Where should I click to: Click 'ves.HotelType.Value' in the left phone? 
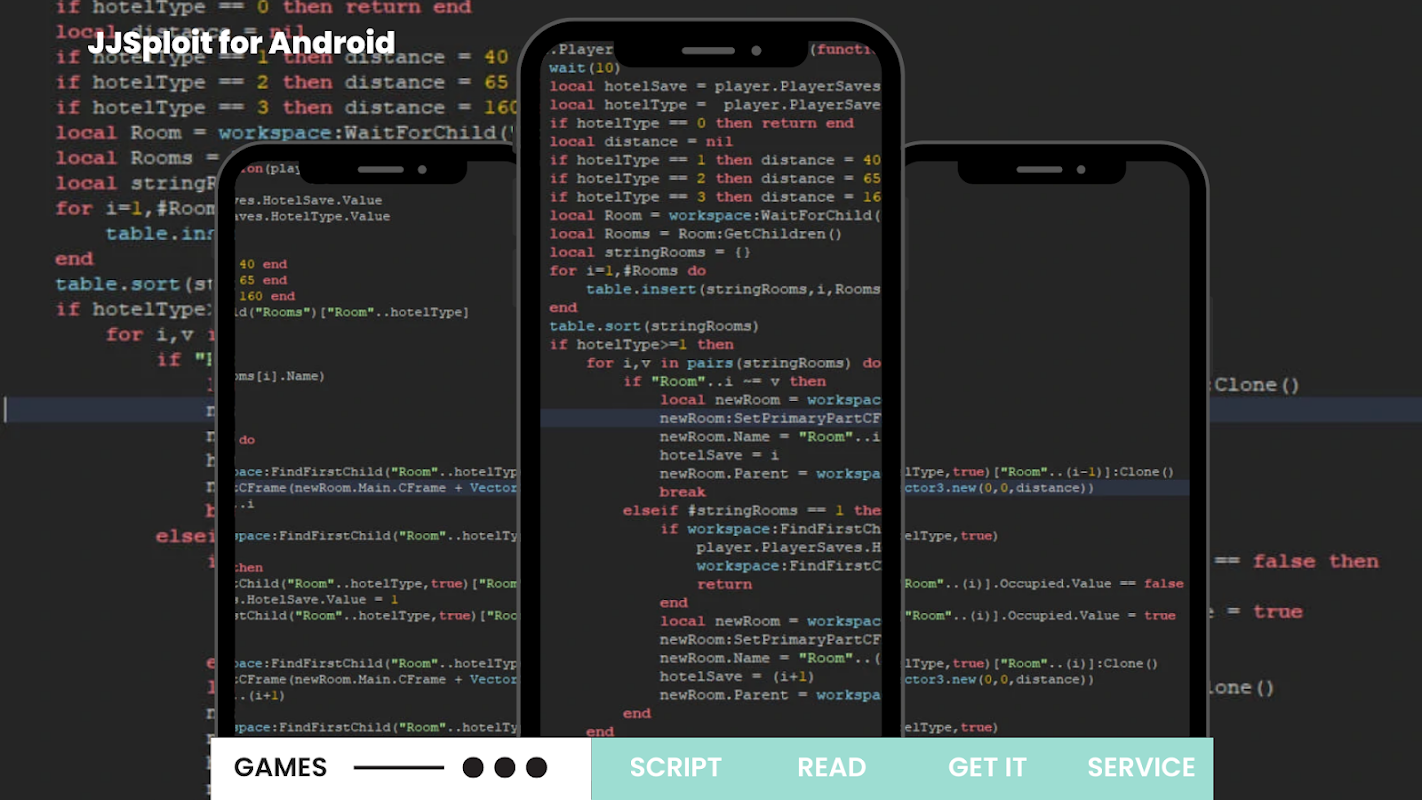(311, 216)
